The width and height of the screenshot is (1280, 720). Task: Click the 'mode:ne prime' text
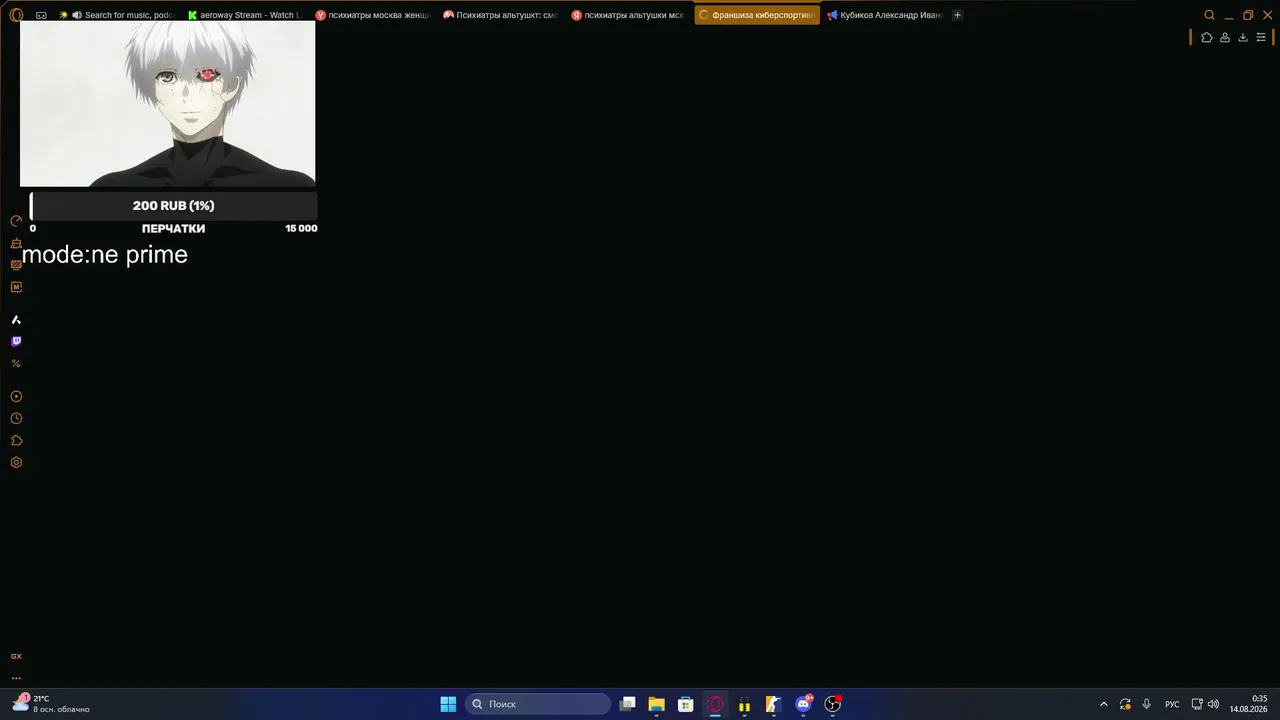pos(105,255)
